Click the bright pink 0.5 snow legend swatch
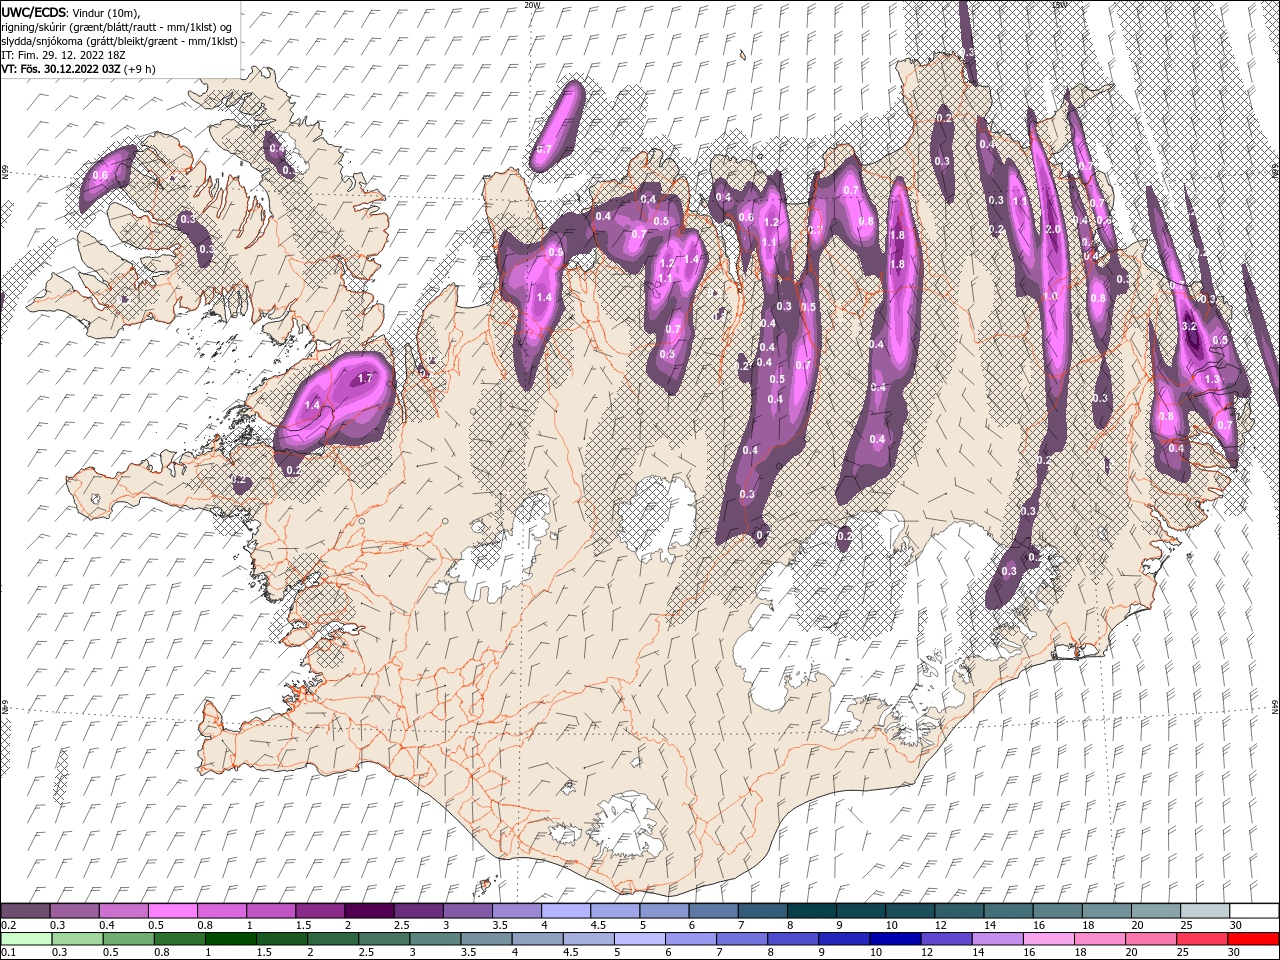The width and height of the screenshot is (1280, 960). pos(172,911)
